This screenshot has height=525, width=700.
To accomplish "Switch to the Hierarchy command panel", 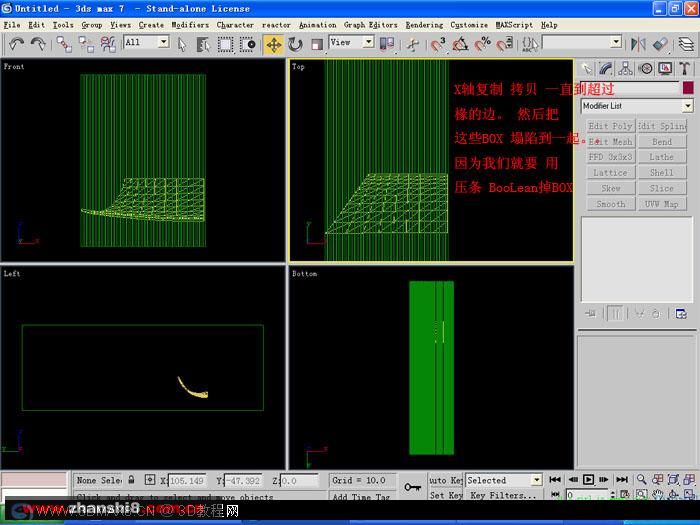I will point(625,68).
